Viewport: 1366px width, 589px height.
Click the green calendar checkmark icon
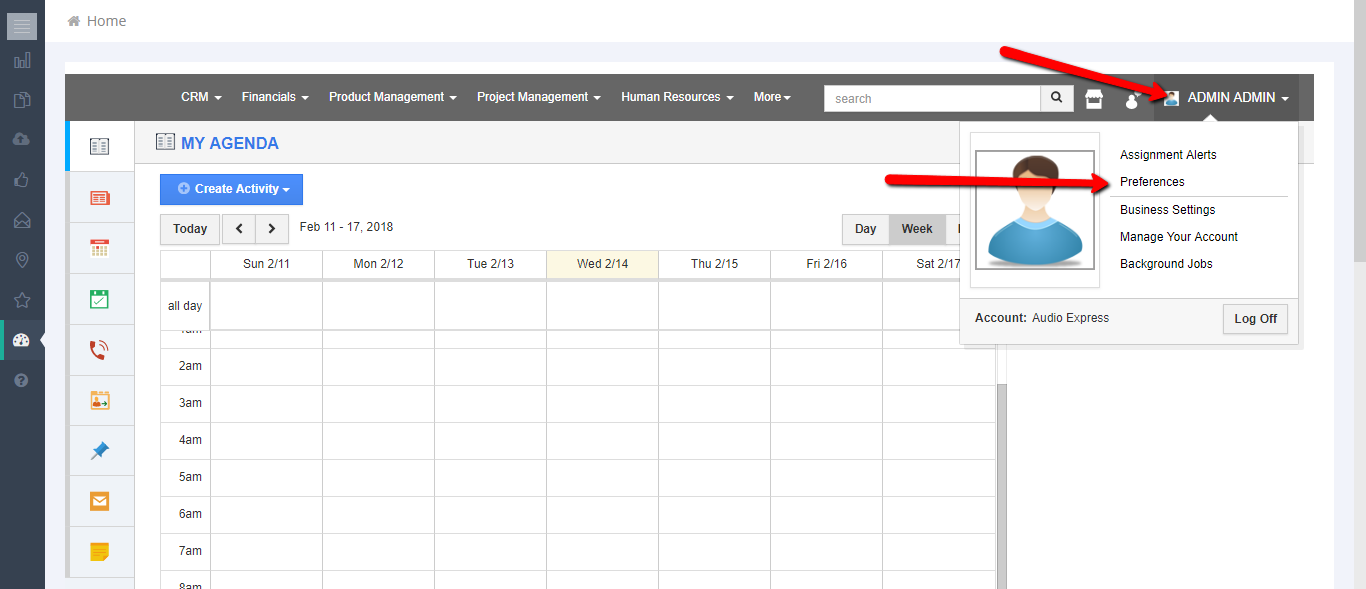99,299
